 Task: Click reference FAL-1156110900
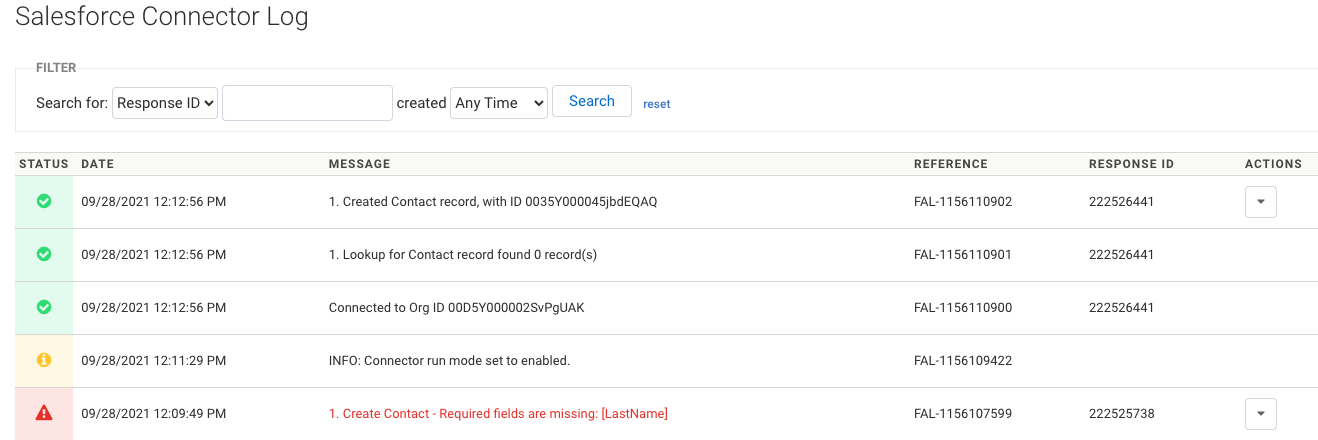coord(963,308)
